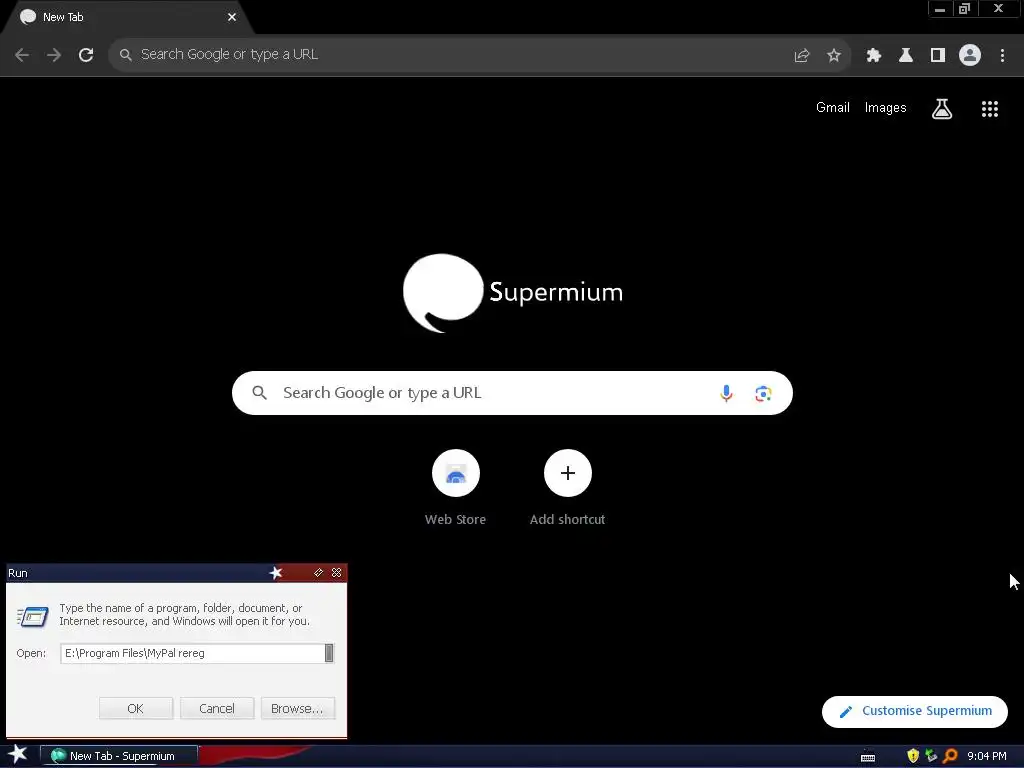Close the New Tab tab
The width and height of the screenshot is (1024, 768).
point(232,17)
